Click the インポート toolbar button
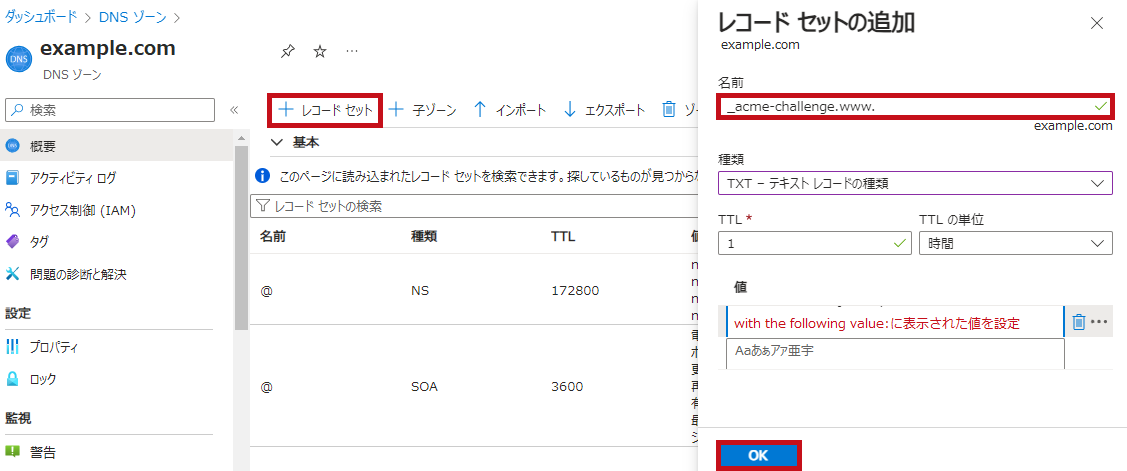This screenshot has height=471, width=1127. pos(510,110)
